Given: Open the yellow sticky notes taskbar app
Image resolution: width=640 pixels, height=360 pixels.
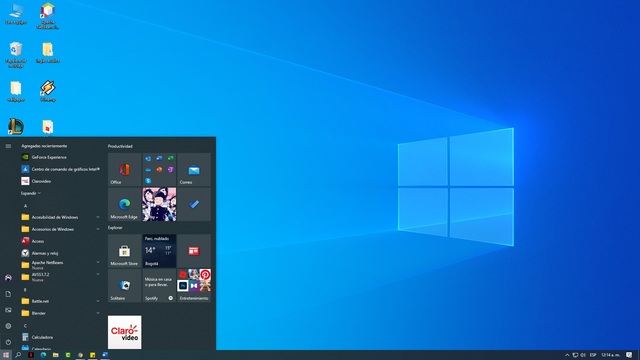Looking at the screenshot, I should coord(93,355).
